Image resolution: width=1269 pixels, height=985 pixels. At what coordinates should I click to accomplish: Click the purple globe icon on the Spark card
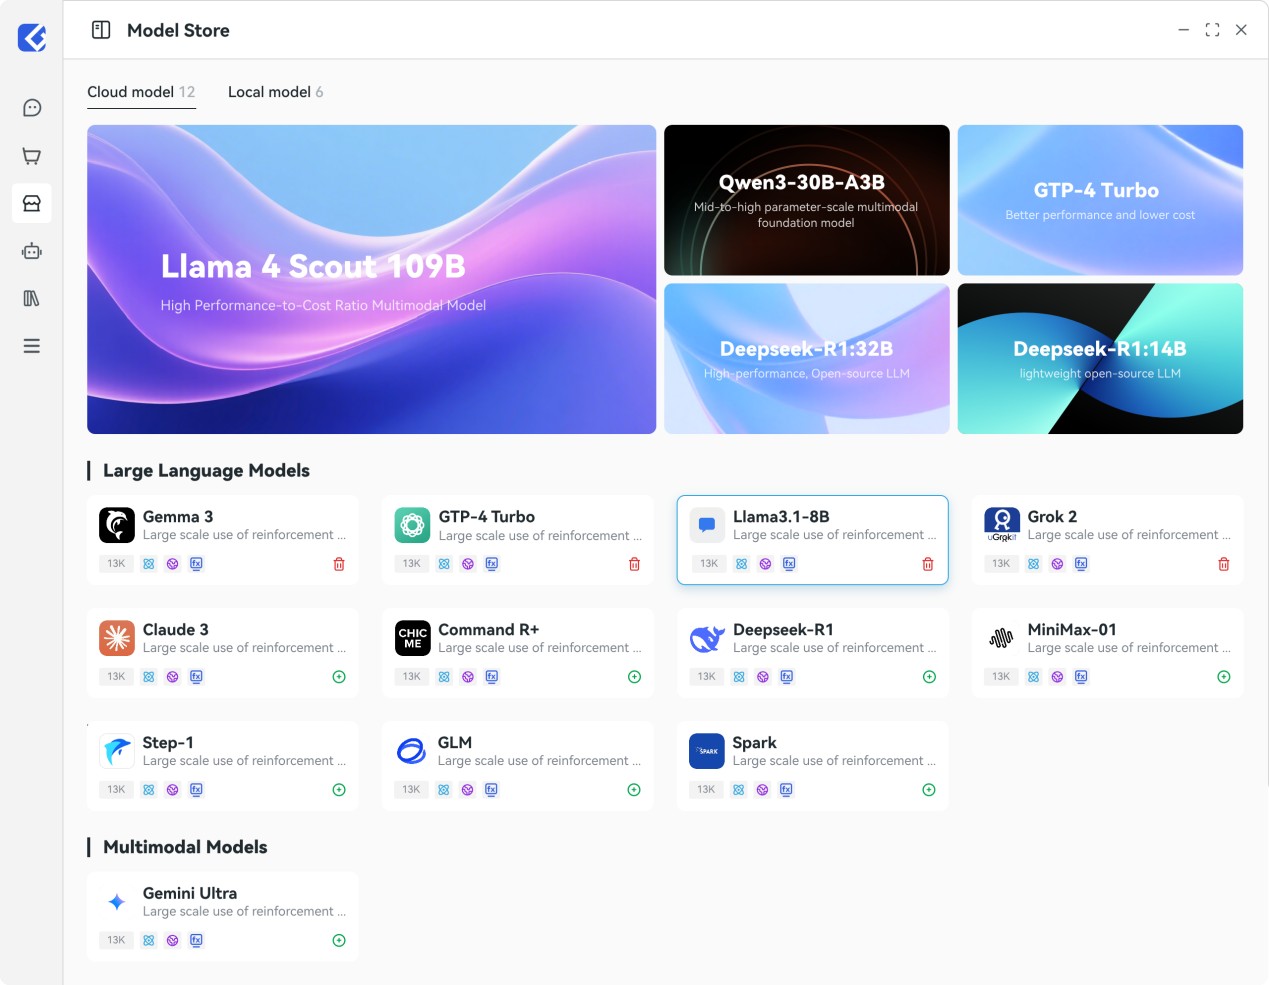(x=764, y=789)
